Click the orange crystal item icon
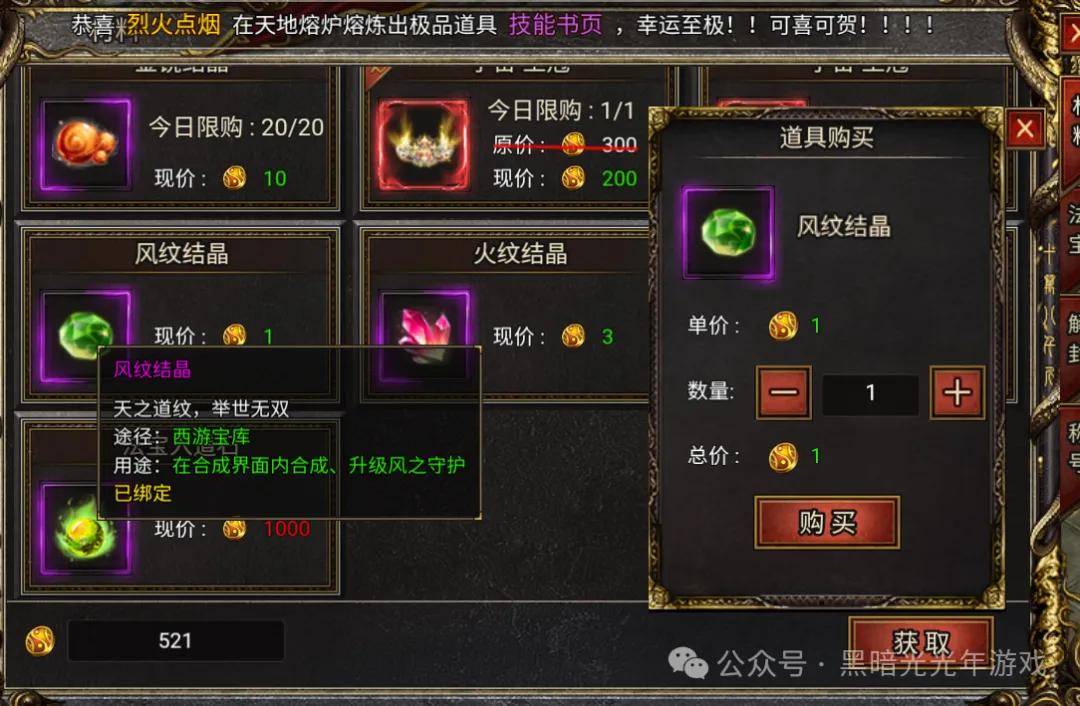 point(85,144)
